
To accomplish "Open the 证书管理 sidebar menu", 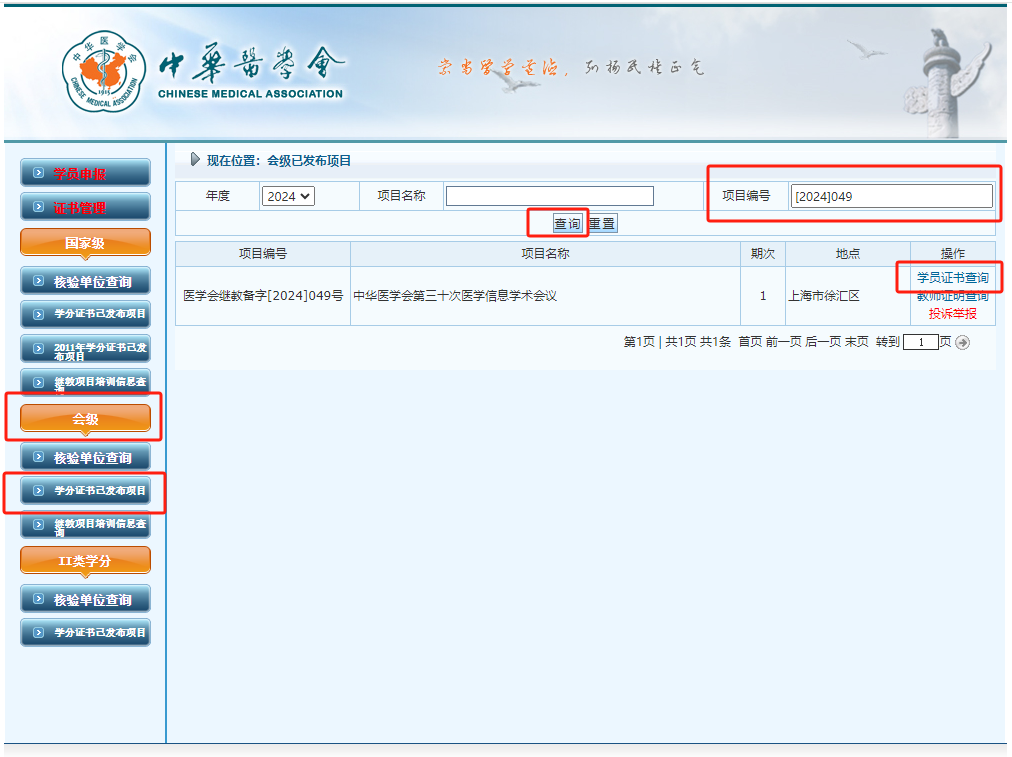I will [85, 207].
